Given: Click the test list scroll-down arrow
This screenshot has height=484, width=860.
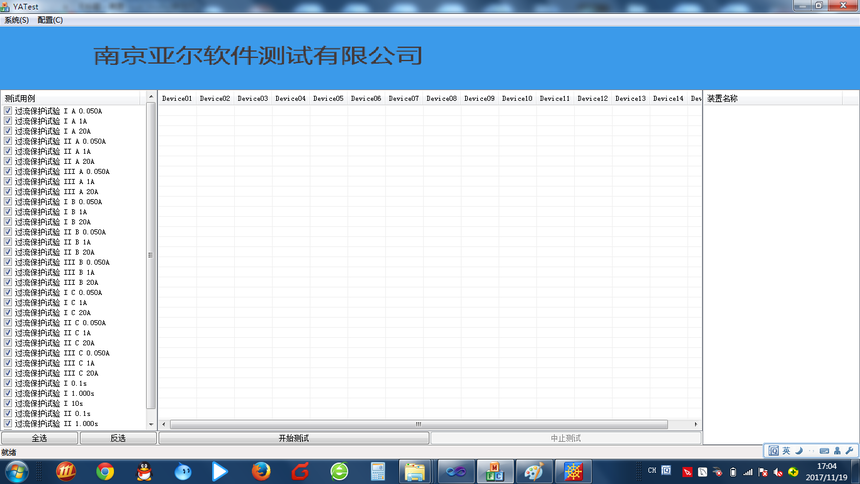Looking at the screenshot, I should (x=152, y=424).
